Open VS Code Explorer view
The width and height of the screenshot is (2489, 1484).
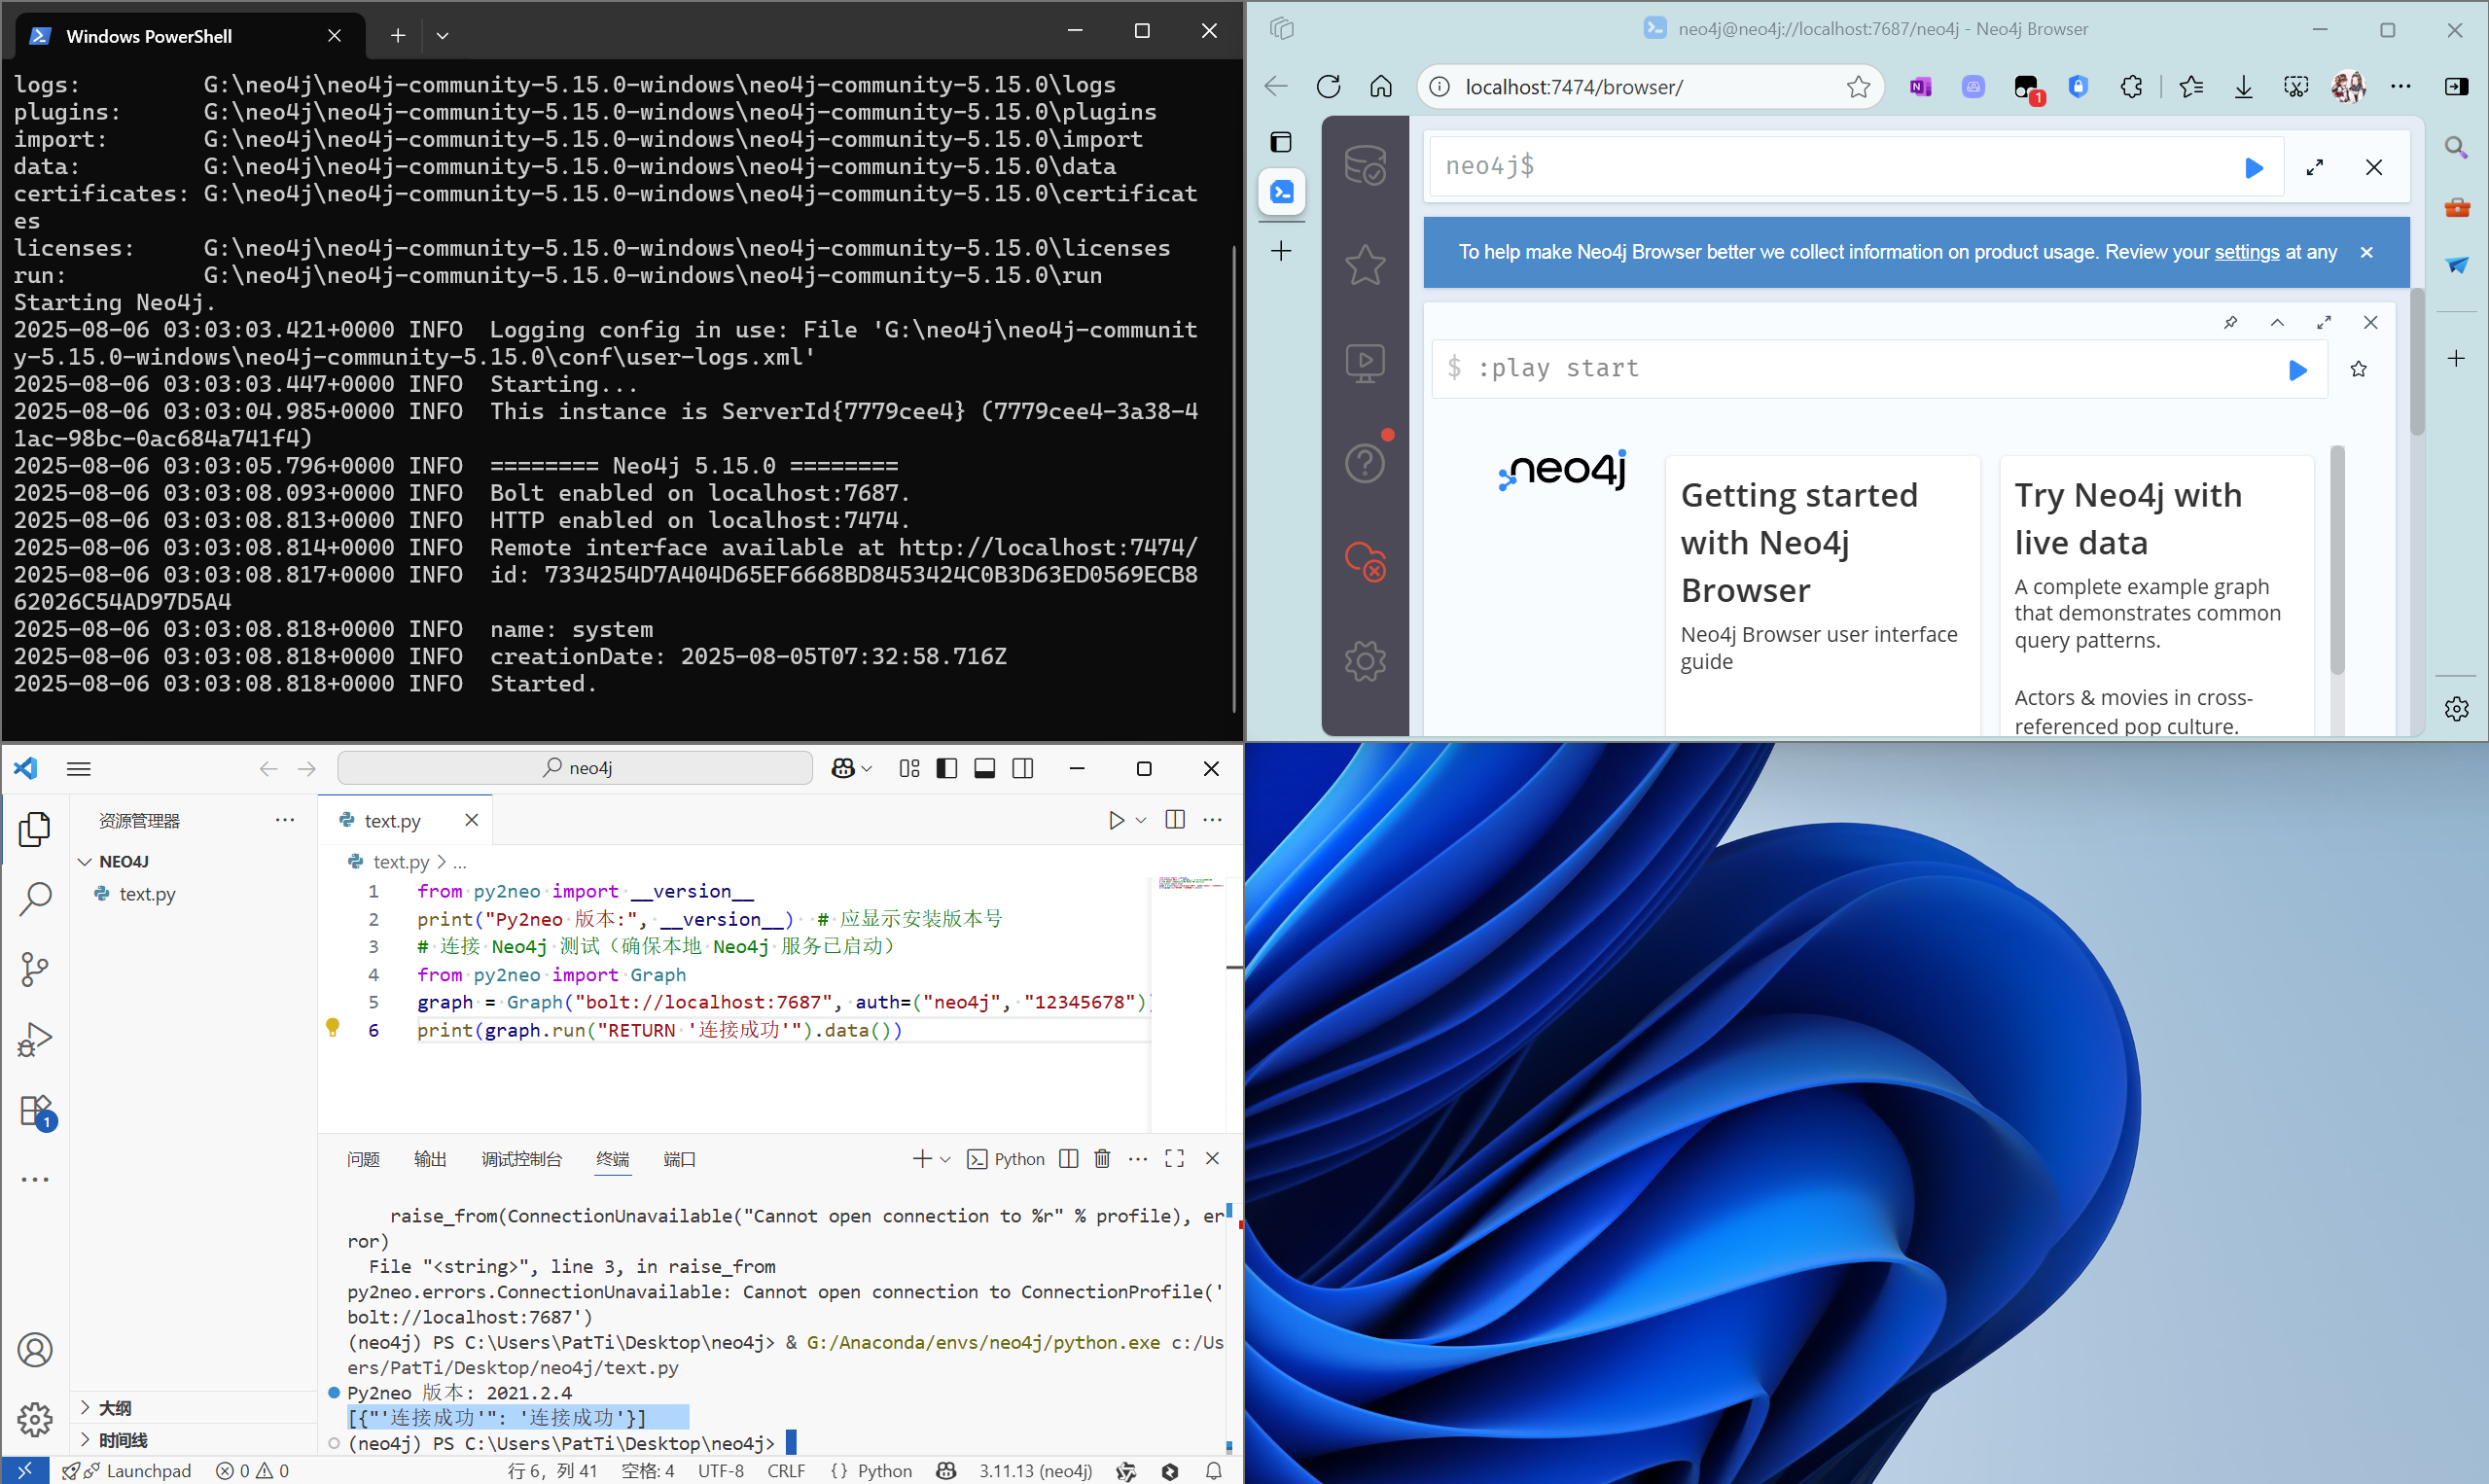coord(35,829)
